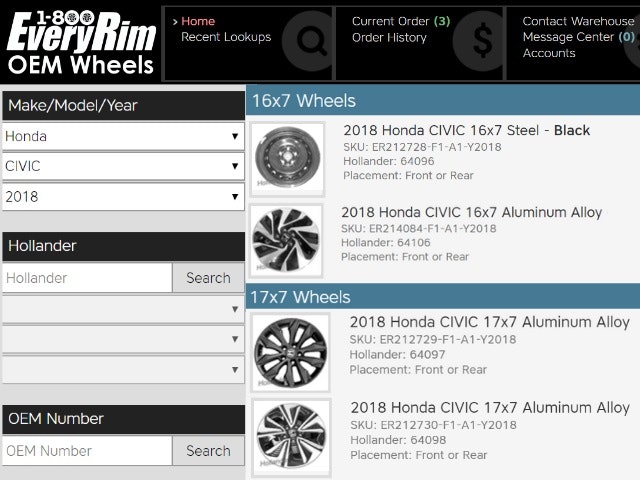Click the 16x7 Wheels section header
Viewport: 640px width, 480px height.
pyautogui.click(x=443, y=101)
